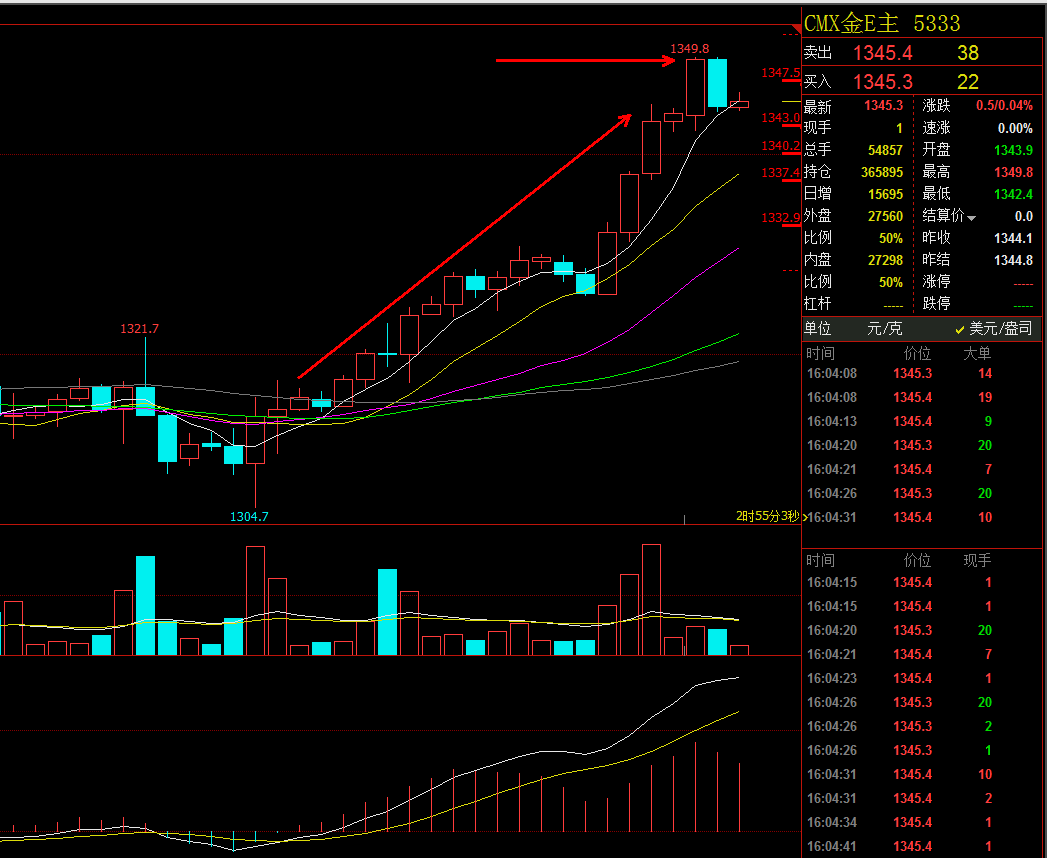This screenshot has height=858, width=1047.
Task: Select the 16:04:13 big-order row
Action: point(920,421)
